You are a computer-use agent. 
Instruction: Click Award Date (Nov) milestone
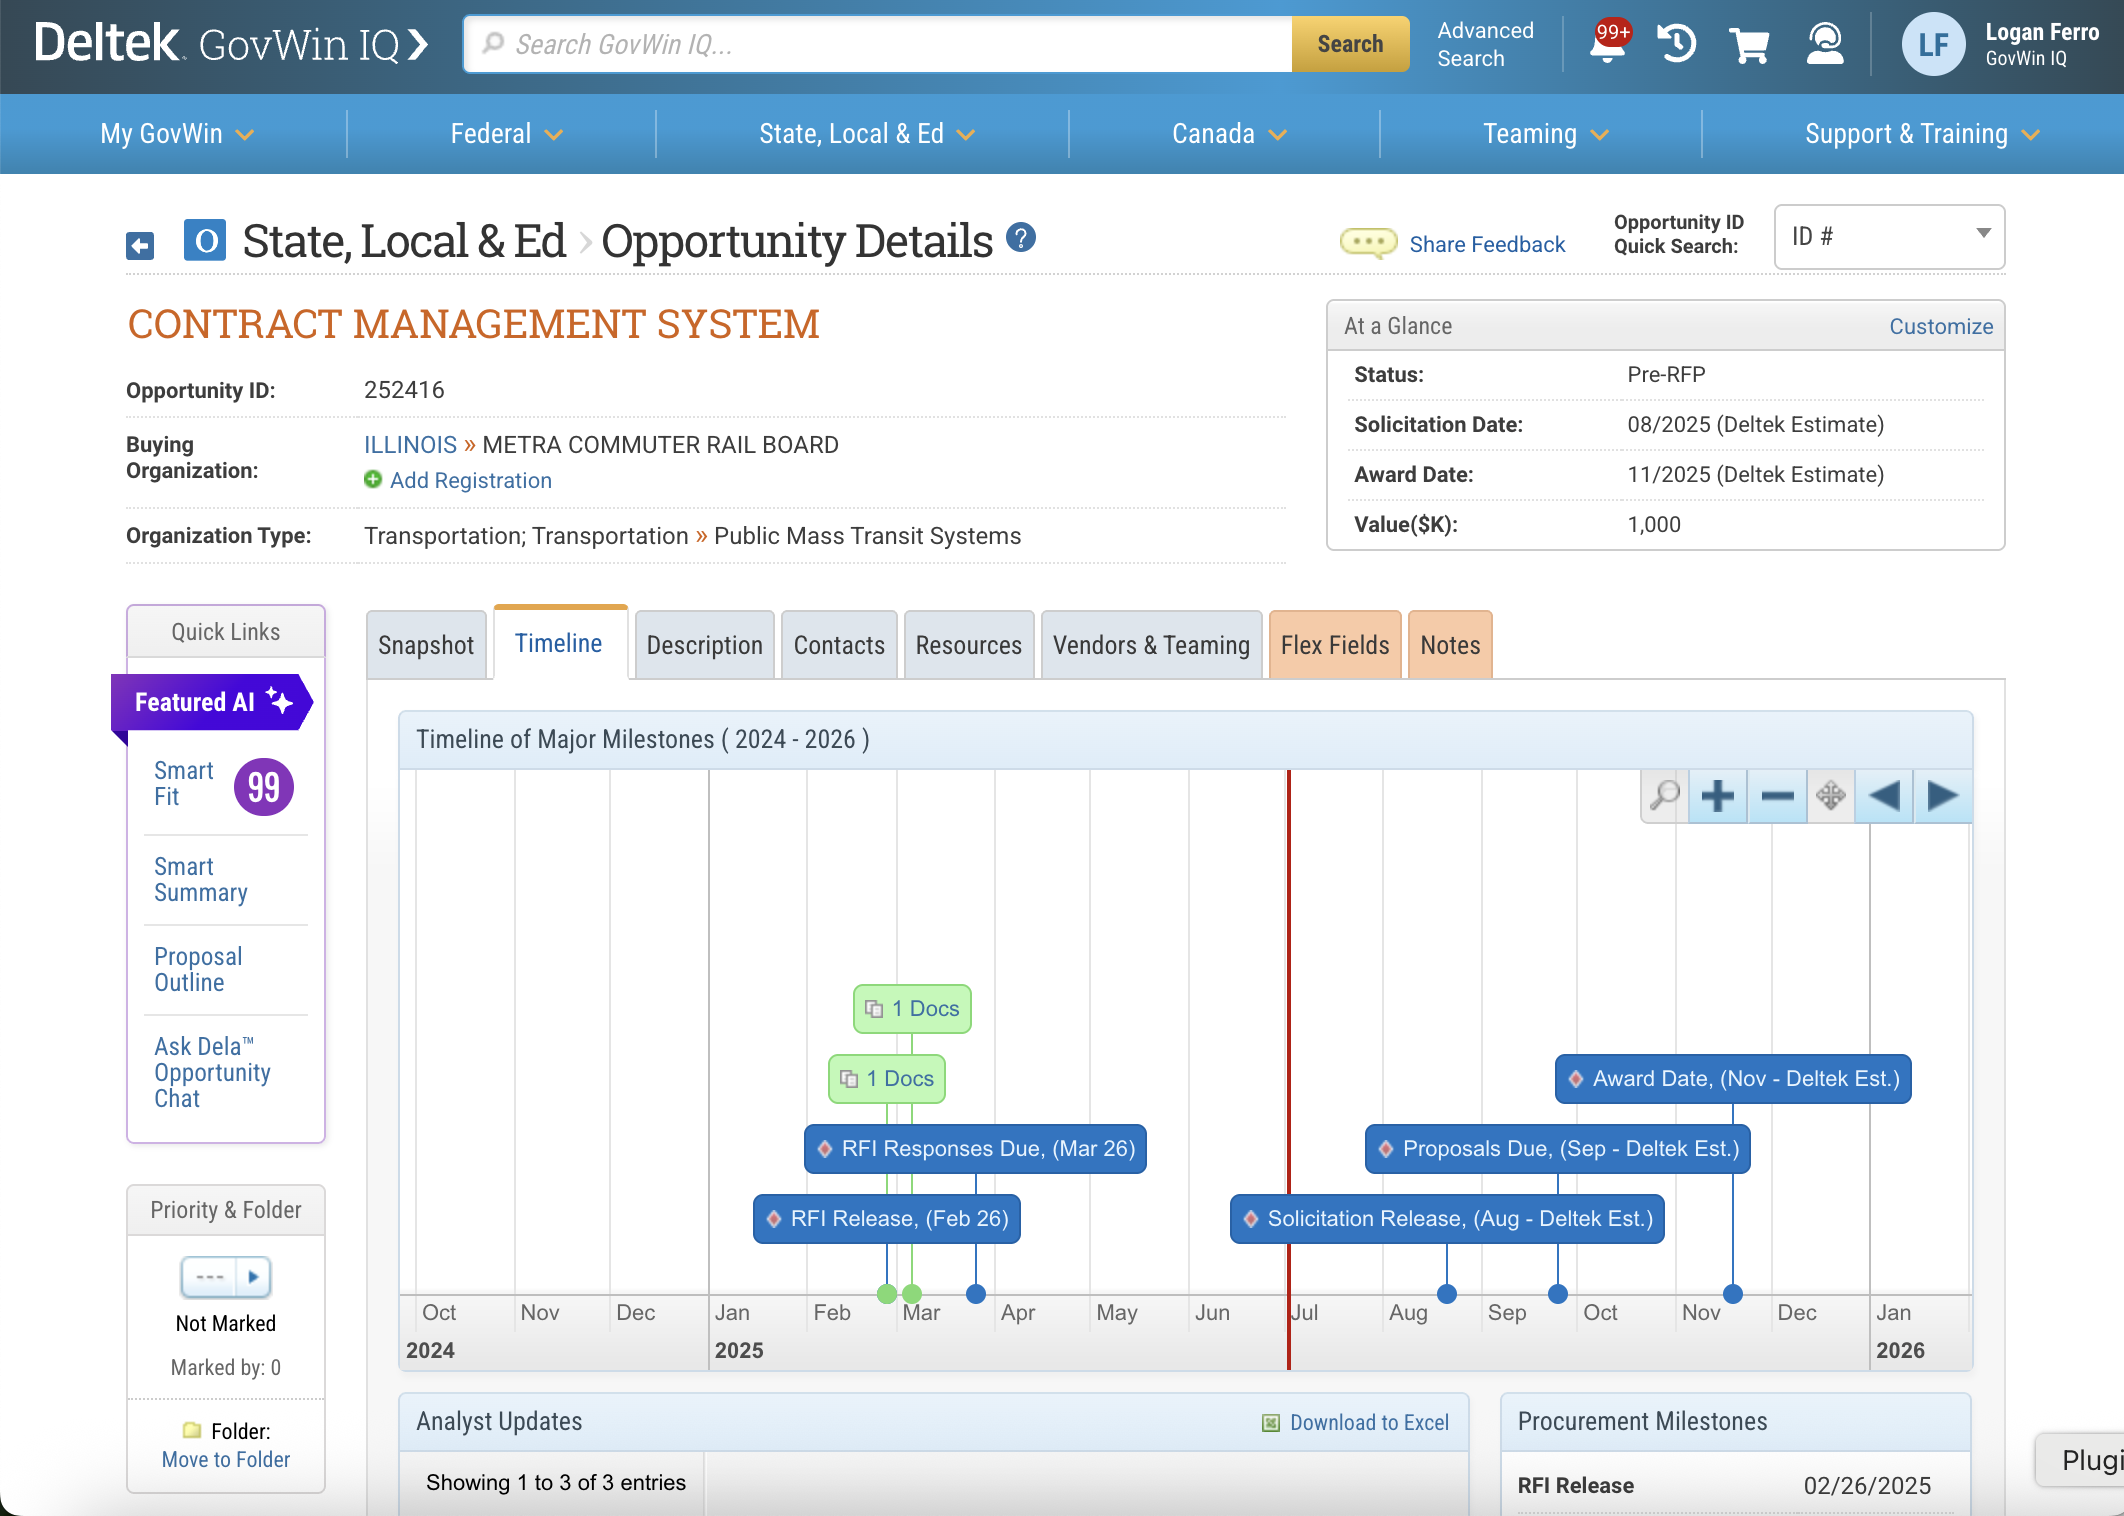[1734, 1079]
